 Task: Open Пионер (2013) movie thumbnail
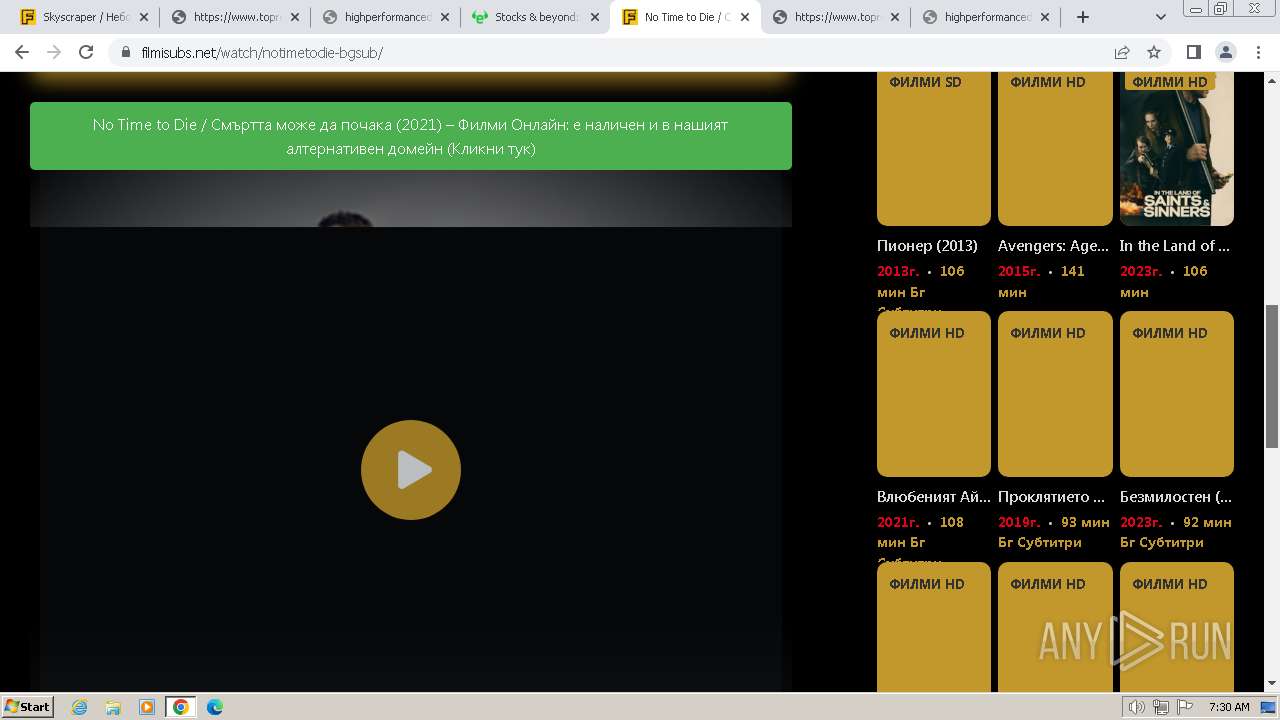click(934, 149)
